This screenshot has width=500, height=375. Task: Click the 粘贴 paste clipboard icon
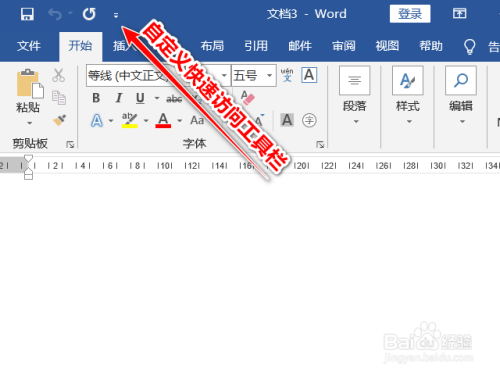tap(30, 84)
